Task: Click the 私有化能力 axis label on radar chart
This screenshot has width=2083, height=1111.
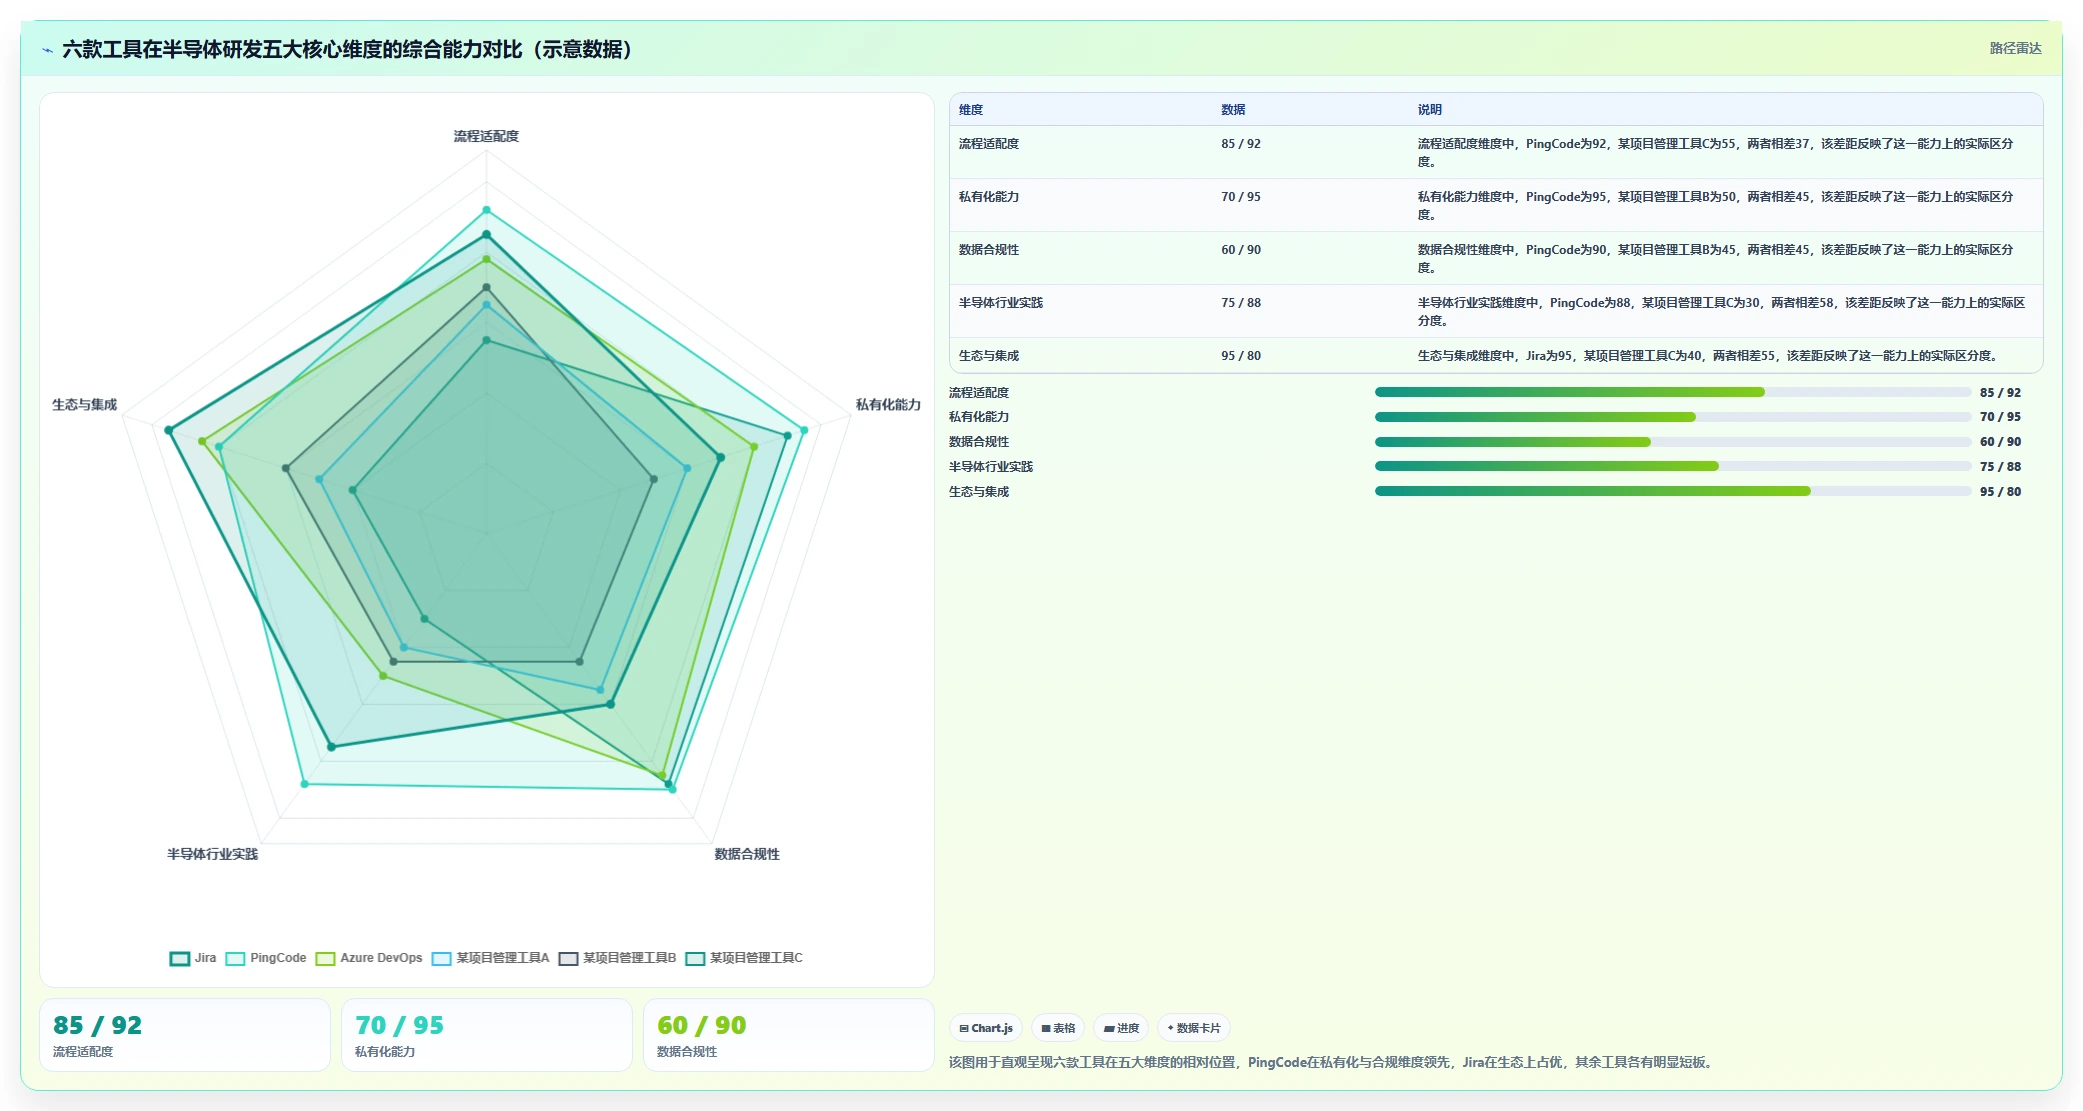Action: click(888, 405)
